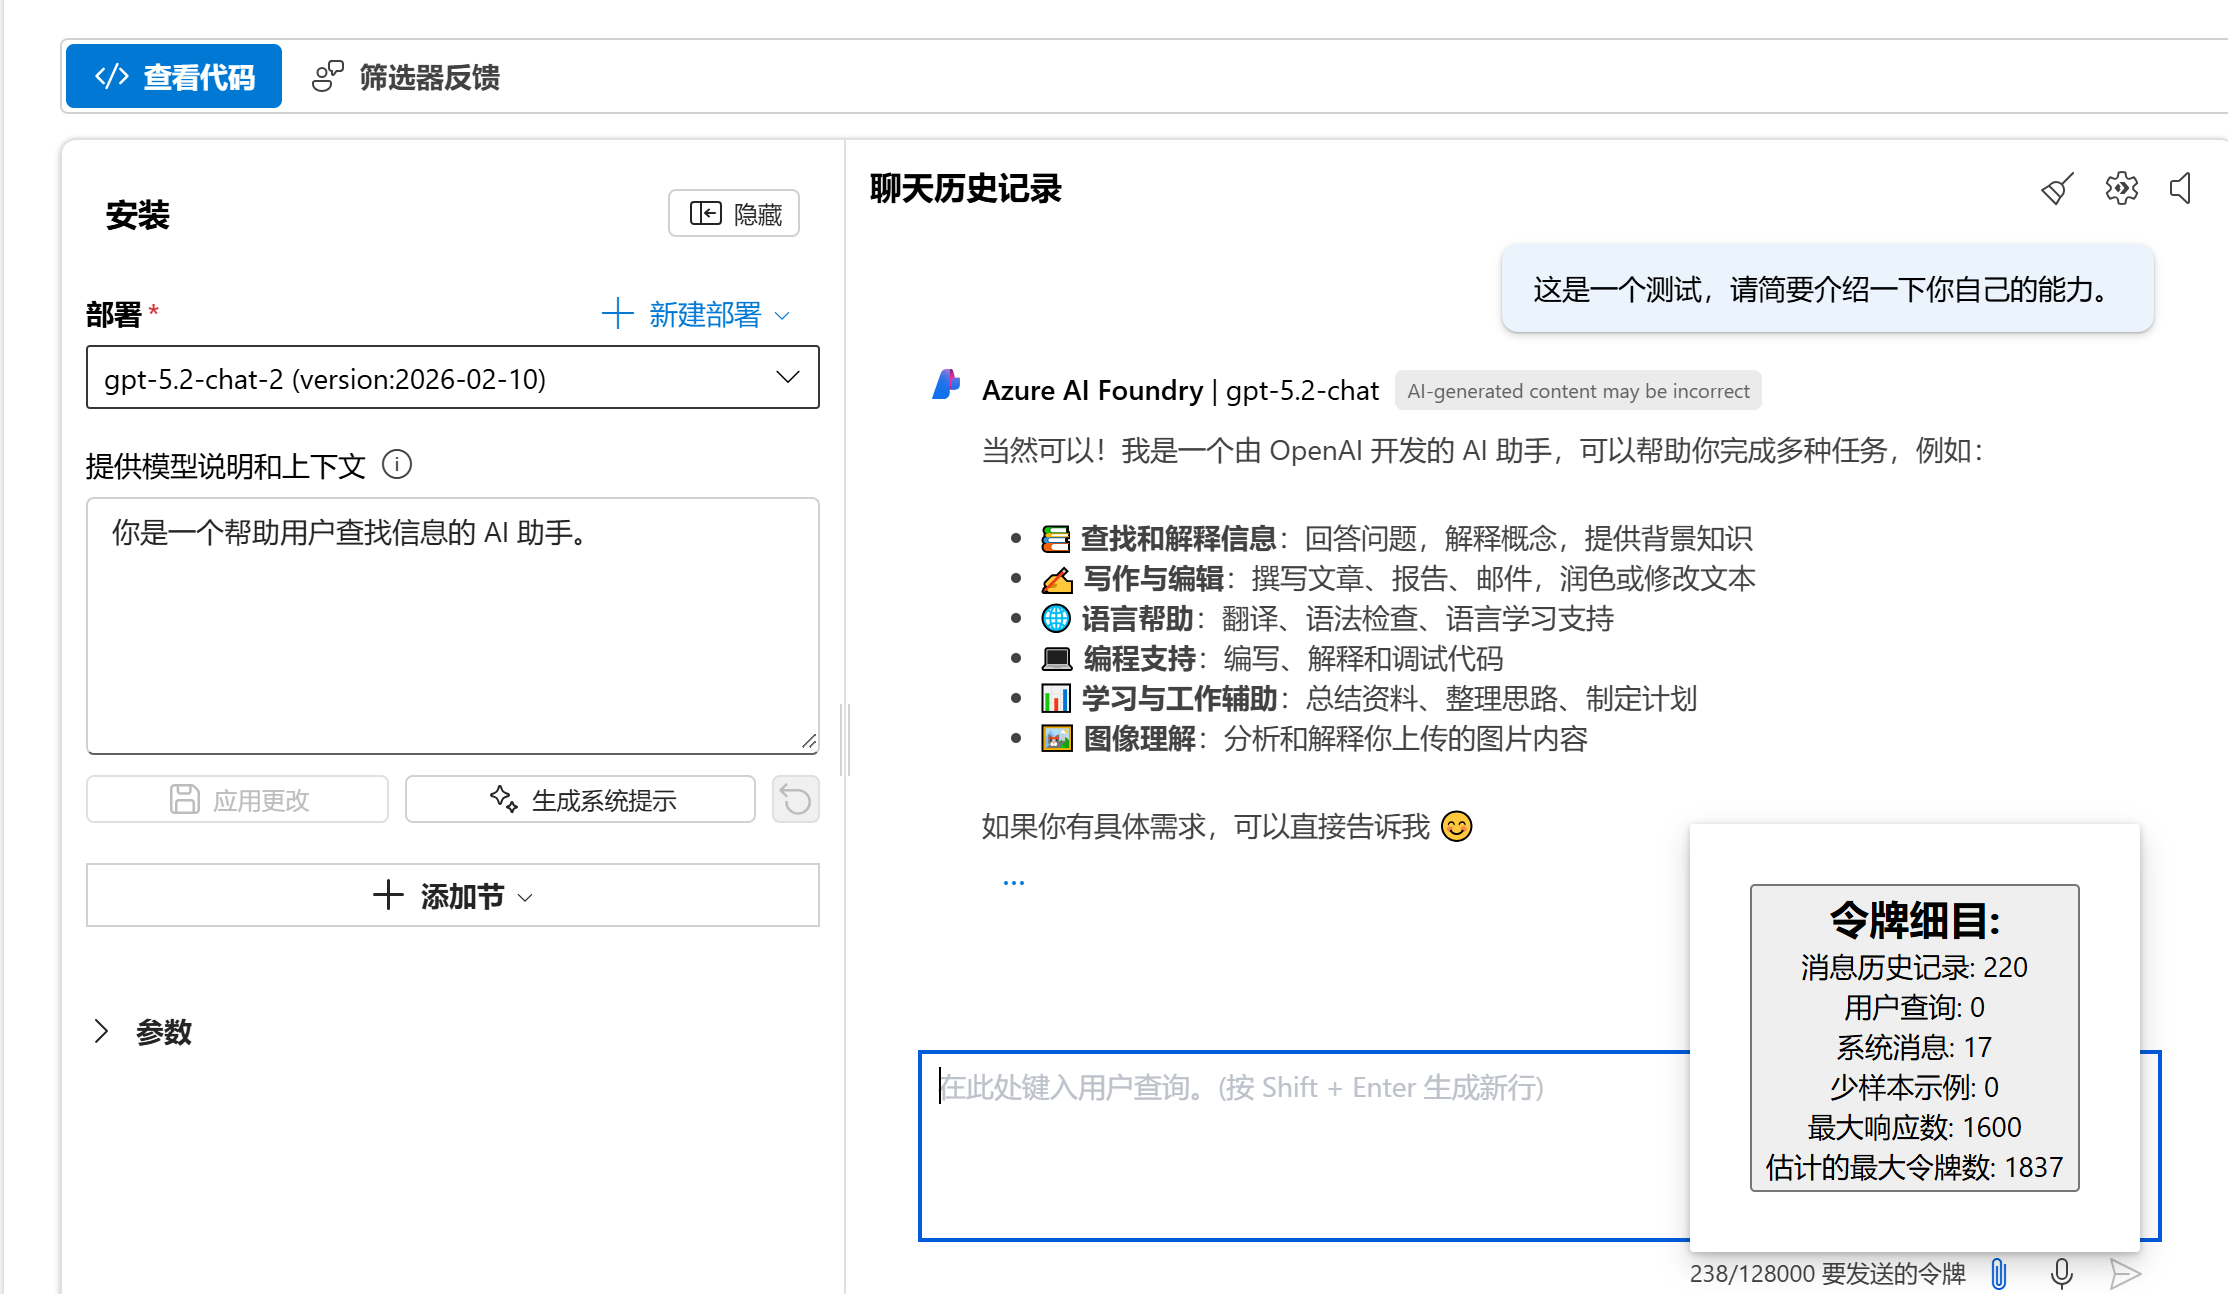Image resolution: width=2228 pixels, height=1294 pixels.
Task: Click the paperclip attach file icon
Action: click(x=1998, y=1273)
